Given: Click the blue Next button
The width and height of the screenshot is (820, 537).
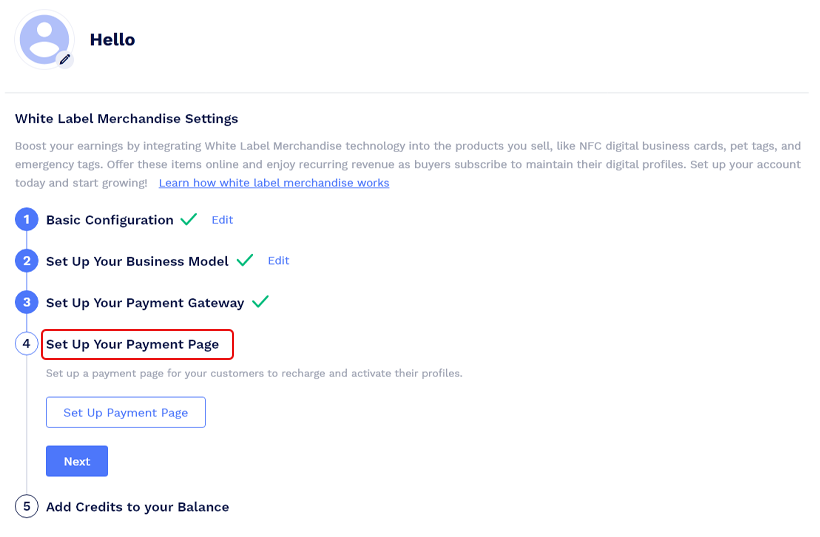Looking at the screenshot, I should pyautogui.click(x=77, y=461).
